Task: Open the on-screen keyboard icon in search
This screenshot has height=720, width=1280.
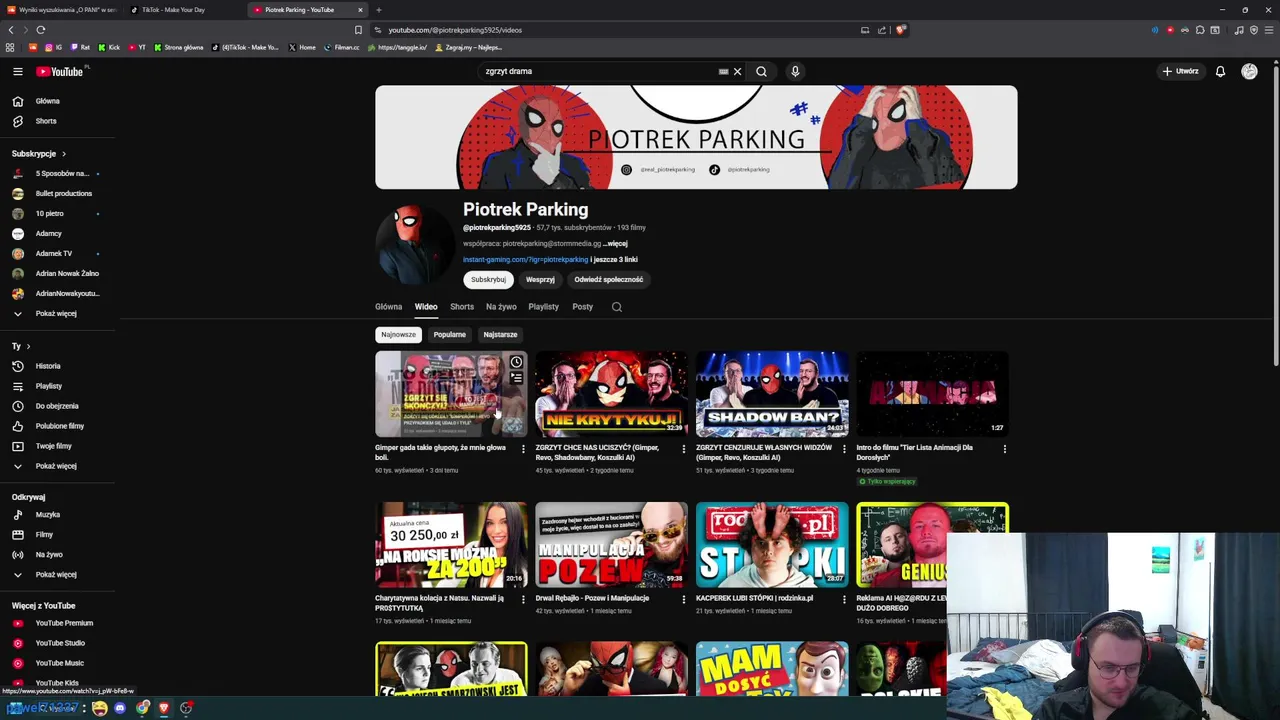Action: point(723,71)
